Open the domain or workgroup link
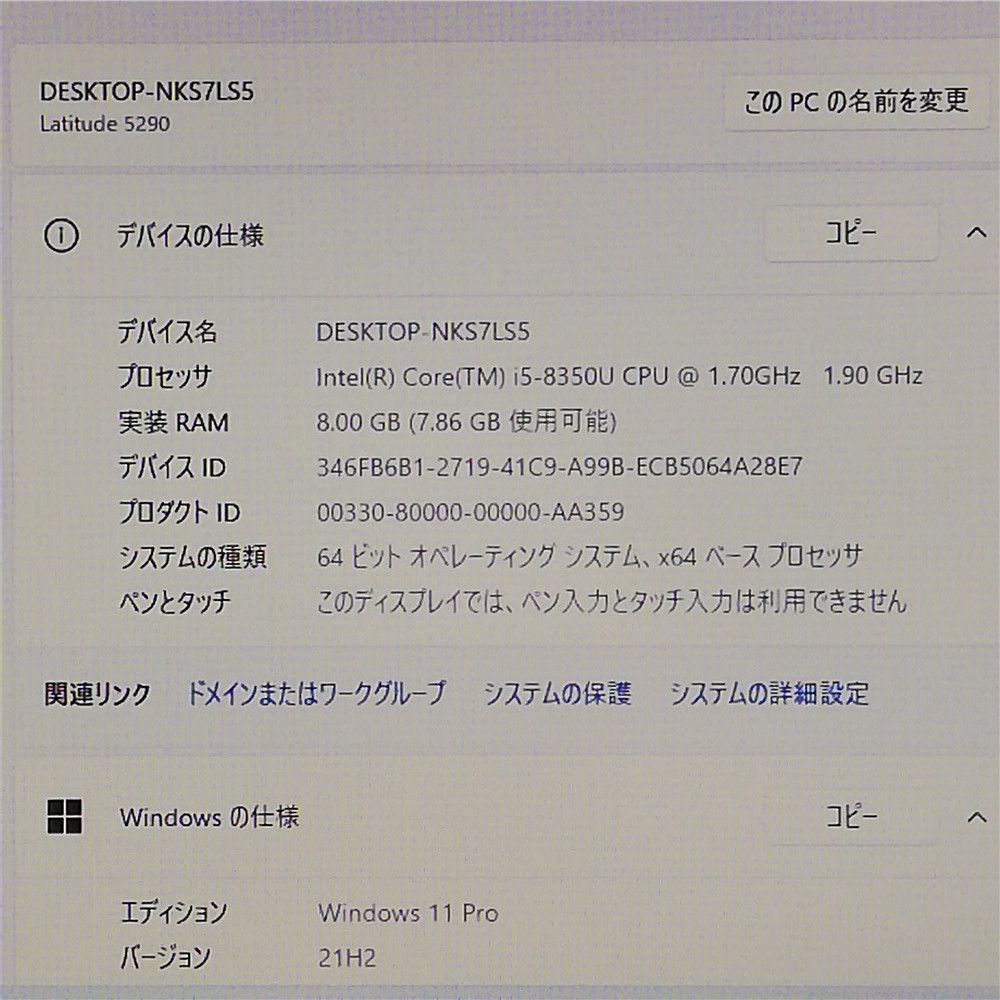This screenshot has width=1000, height=1000. click(x=316, y=693)
